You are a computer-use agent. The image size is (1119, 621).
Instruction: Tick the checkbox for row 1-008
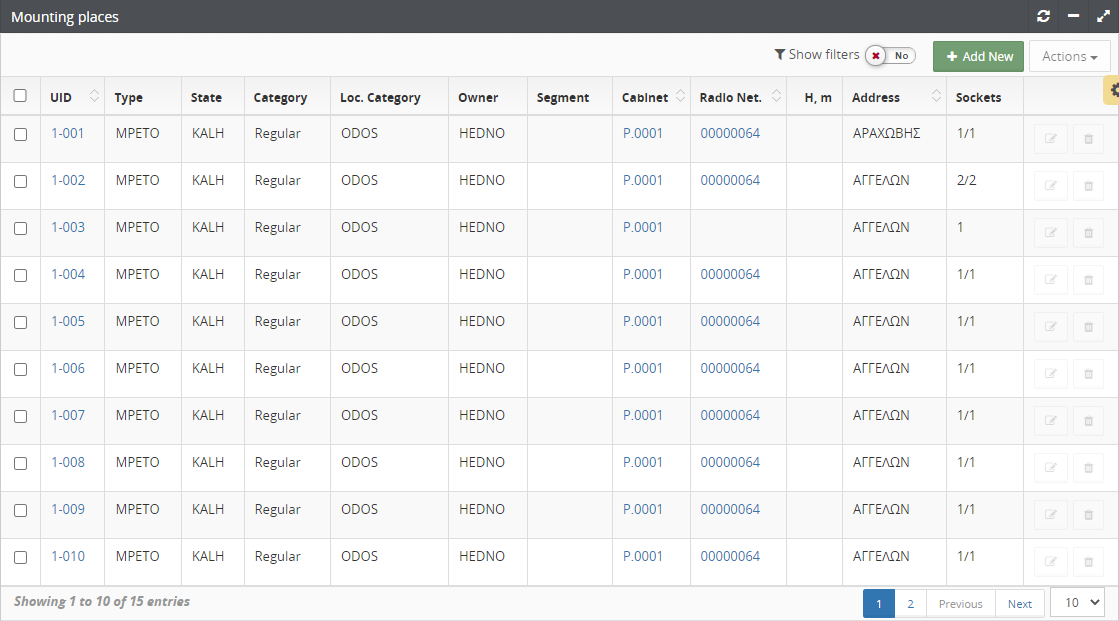tap(20, 463)
